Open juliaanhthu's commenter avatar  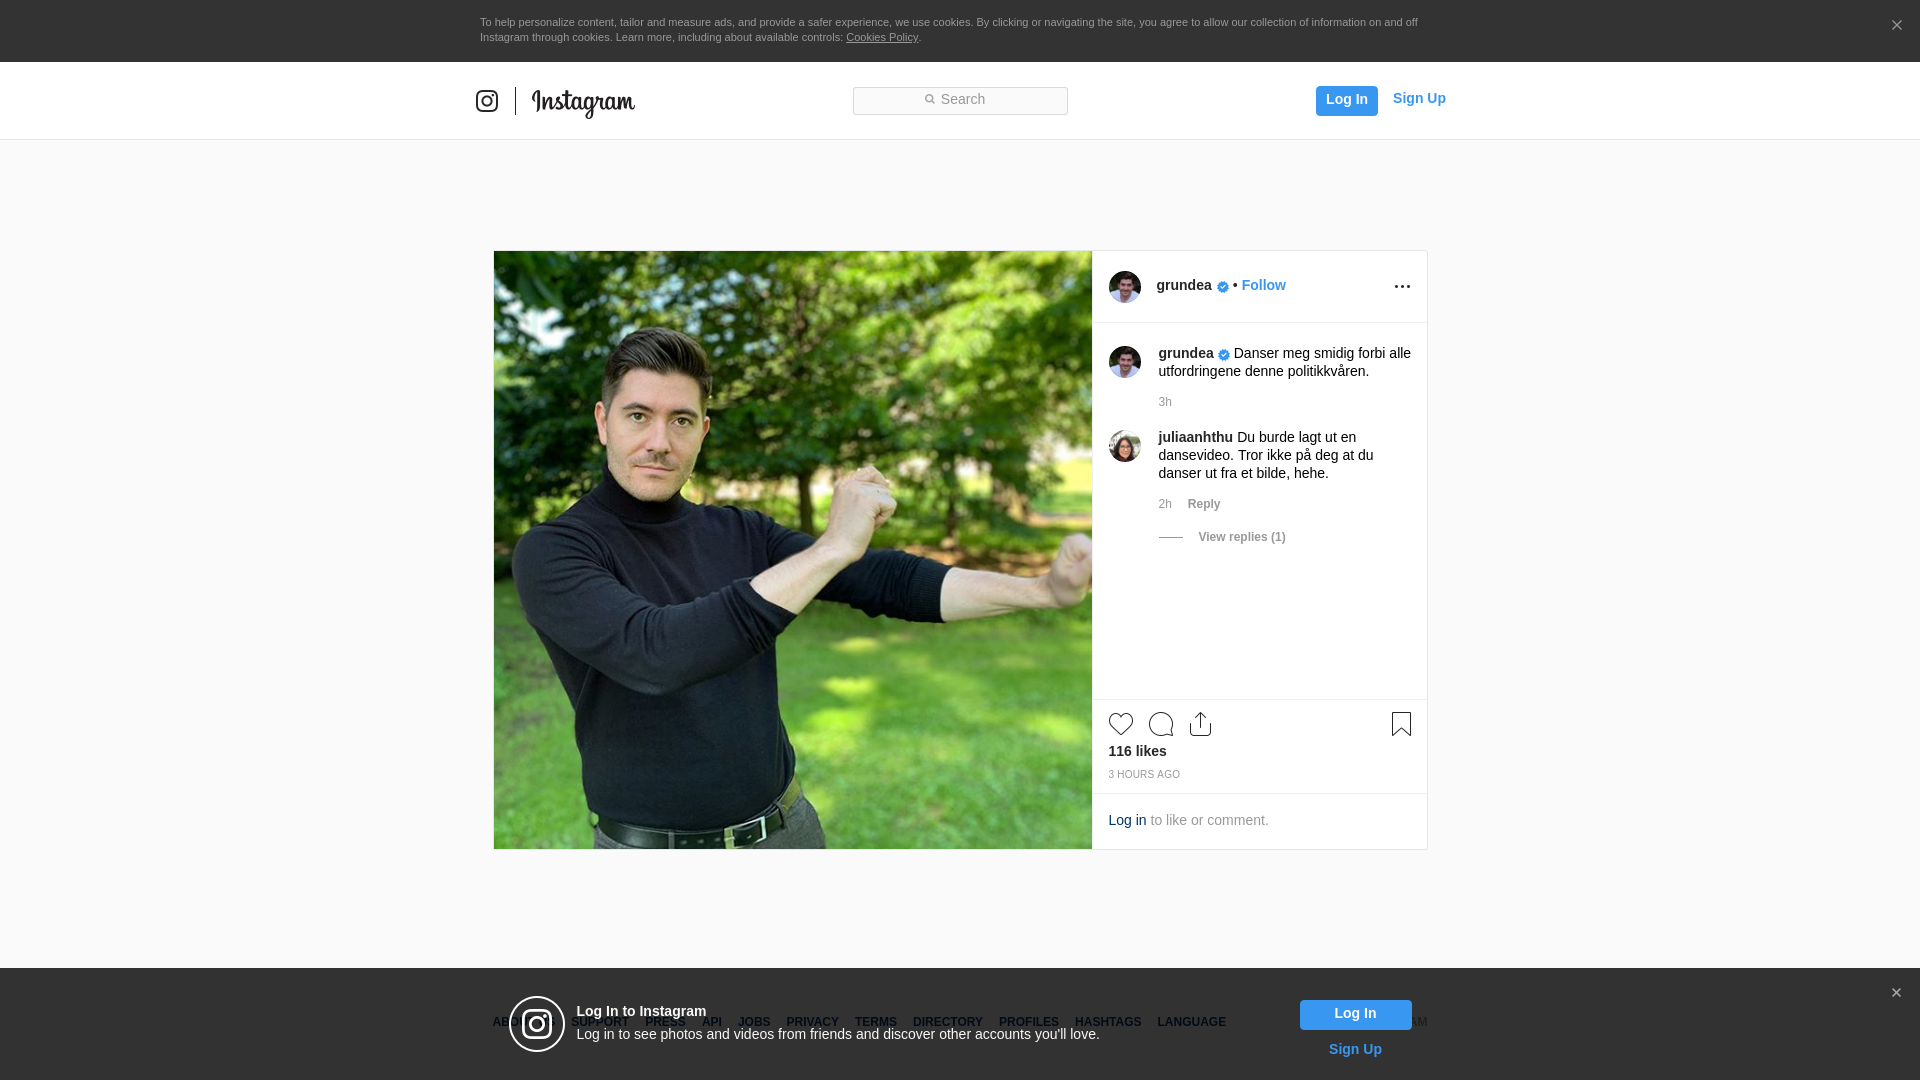click(x=1124, y=446)
